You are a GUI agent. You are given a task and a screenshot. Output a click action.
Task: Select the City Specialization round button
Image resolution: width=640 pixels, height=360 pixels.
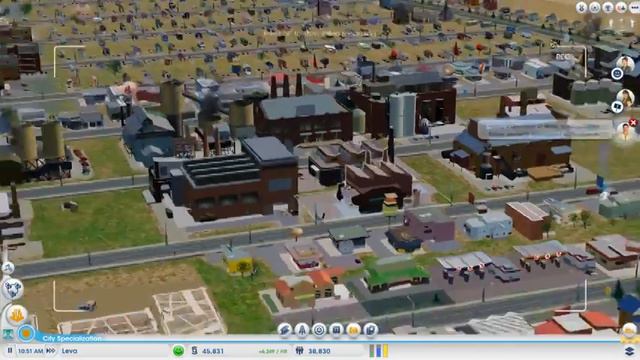coord(26,333)
